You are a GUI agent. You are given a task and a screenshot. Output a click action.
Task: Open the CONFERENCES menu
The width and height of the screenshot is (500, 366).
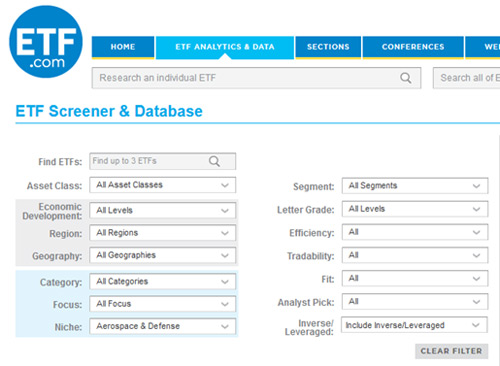point(413,47)
